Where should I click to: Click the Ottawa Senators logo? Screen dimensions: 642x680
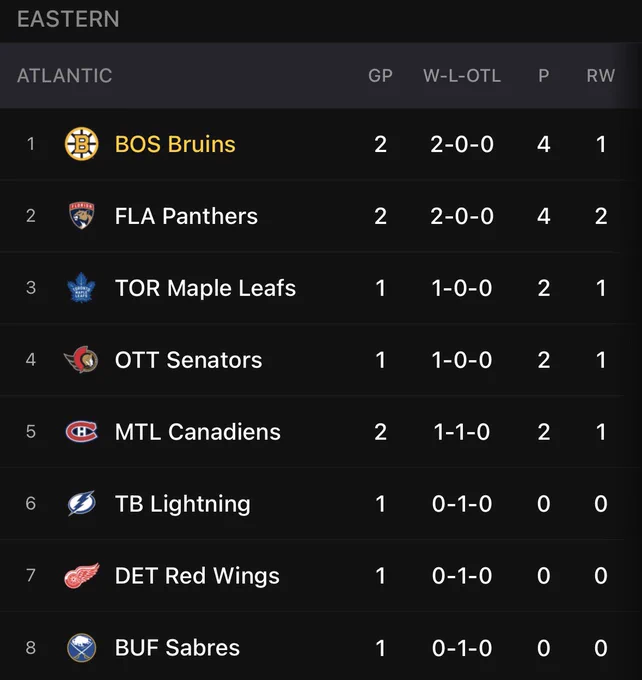(x=81, y=360)
